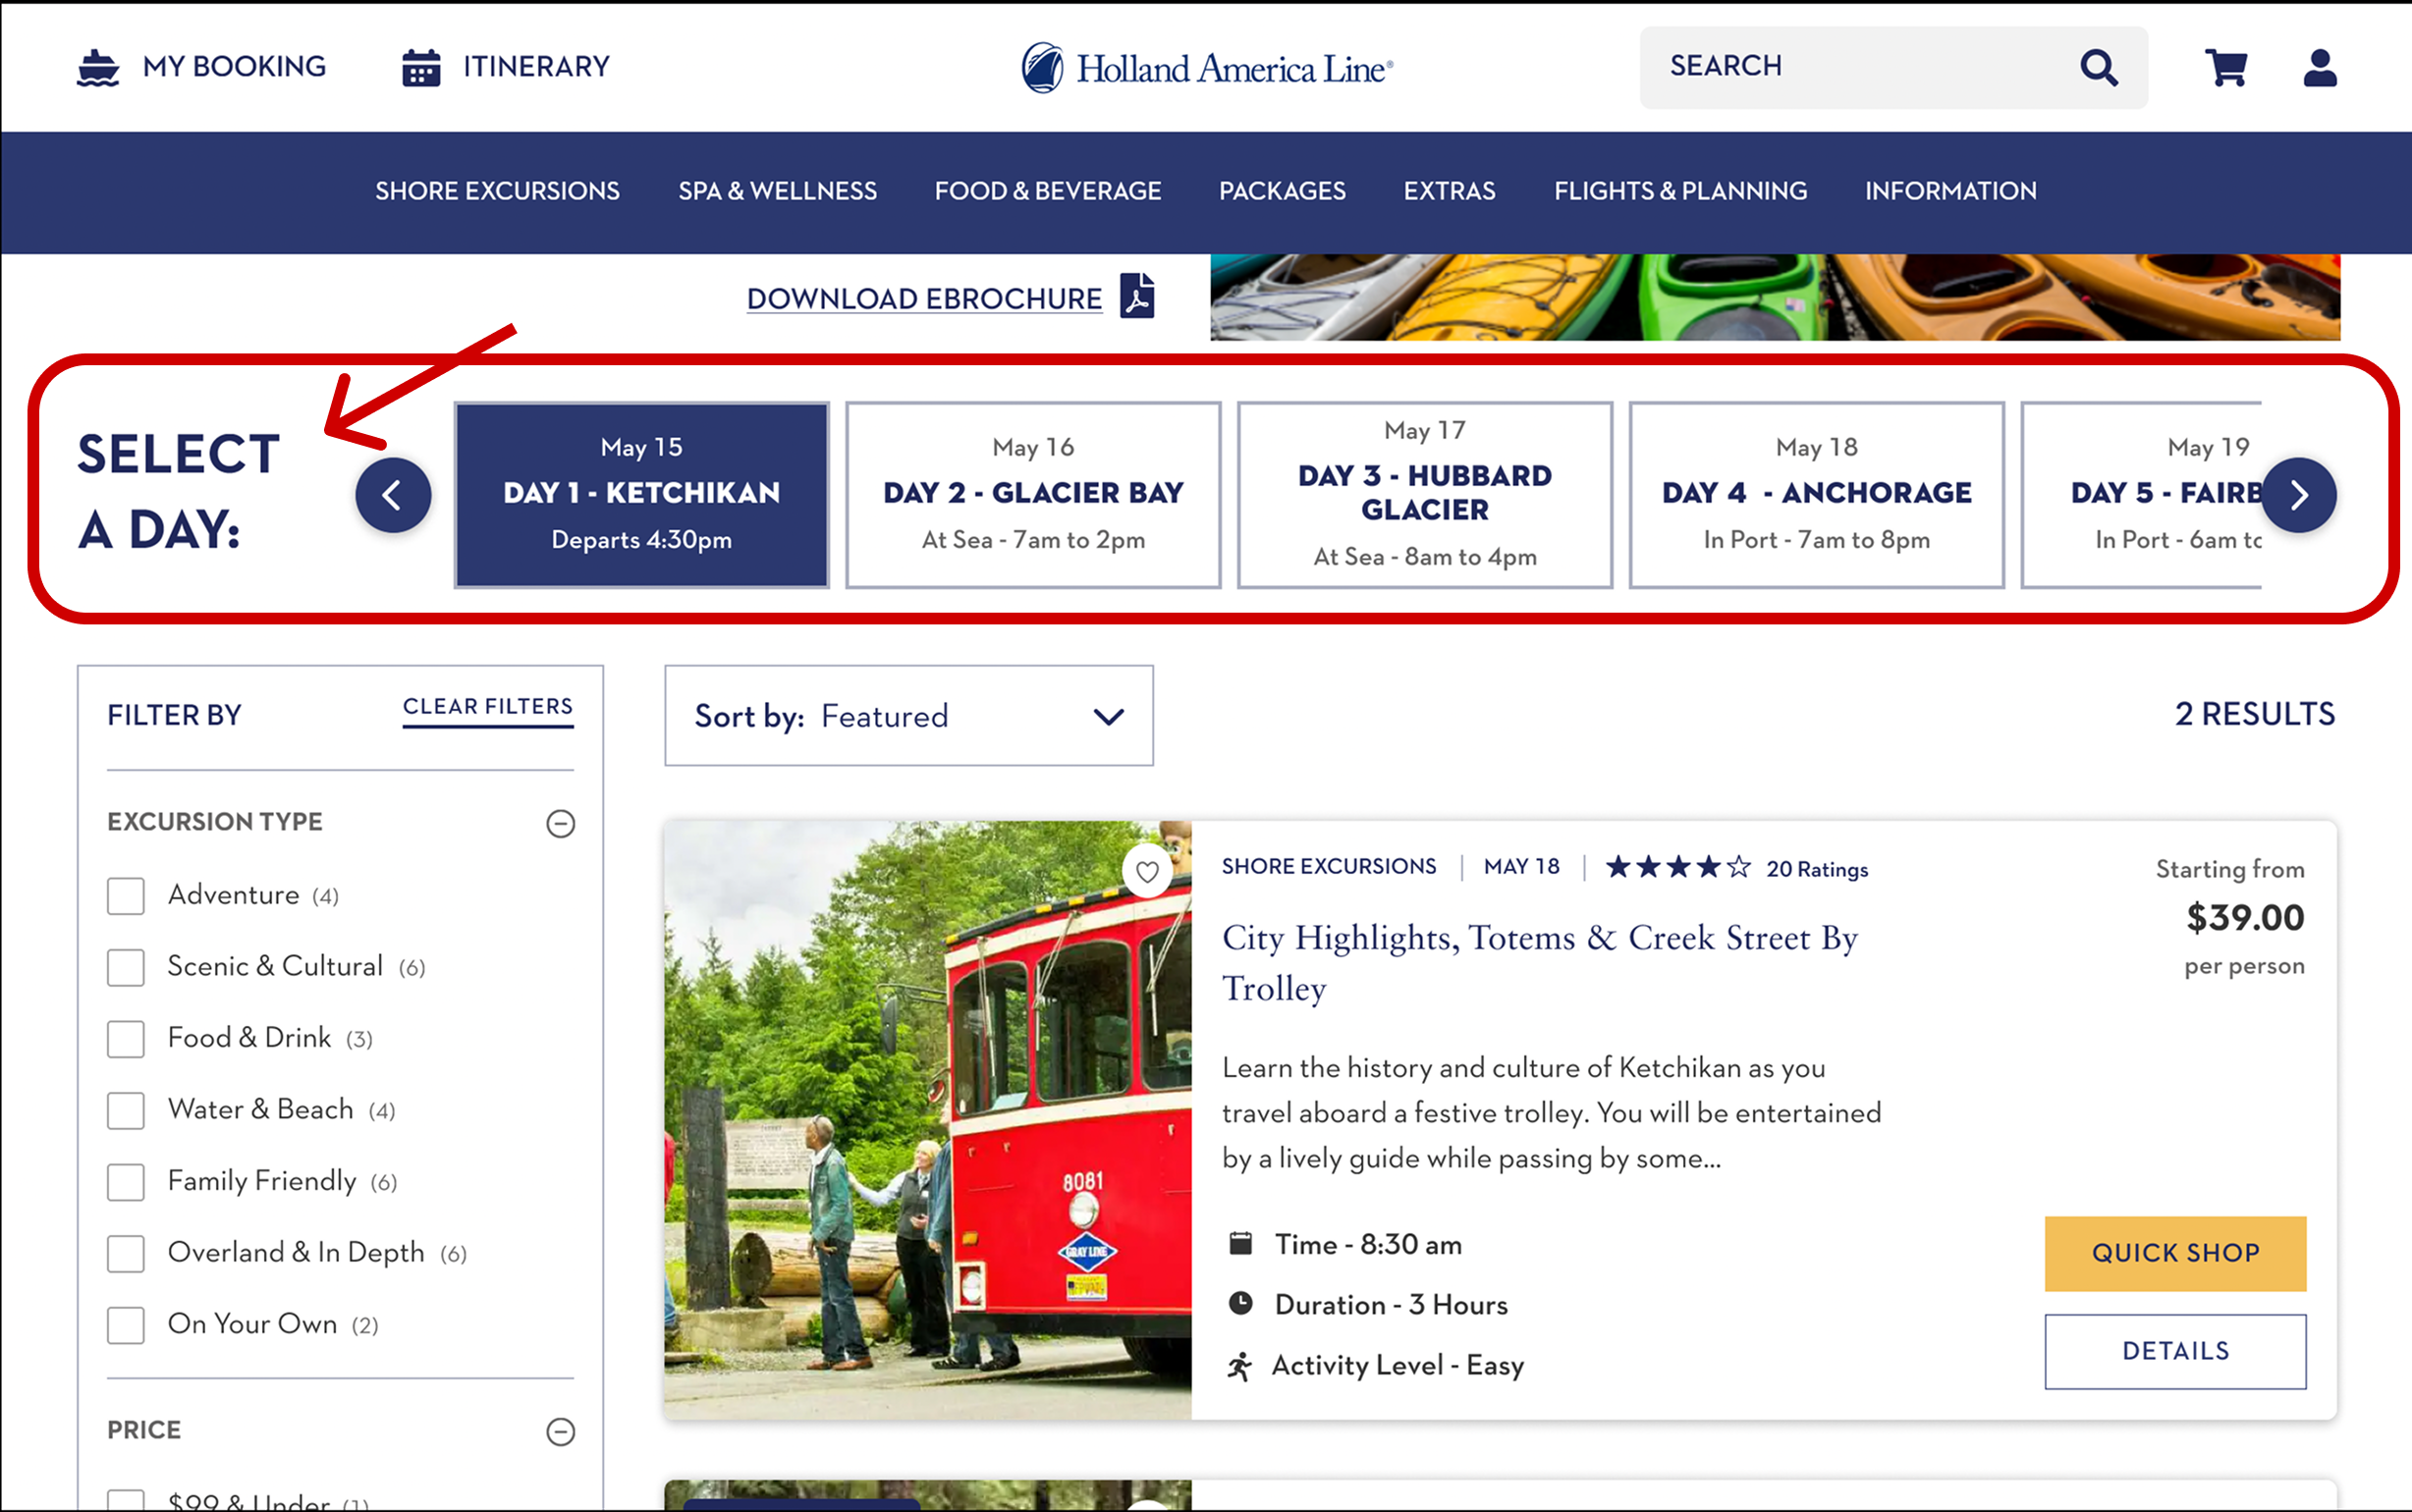Click the shopping cart icon
The width and height of the screenshot is (2412, 1512).
click(x=2226, y=68)
